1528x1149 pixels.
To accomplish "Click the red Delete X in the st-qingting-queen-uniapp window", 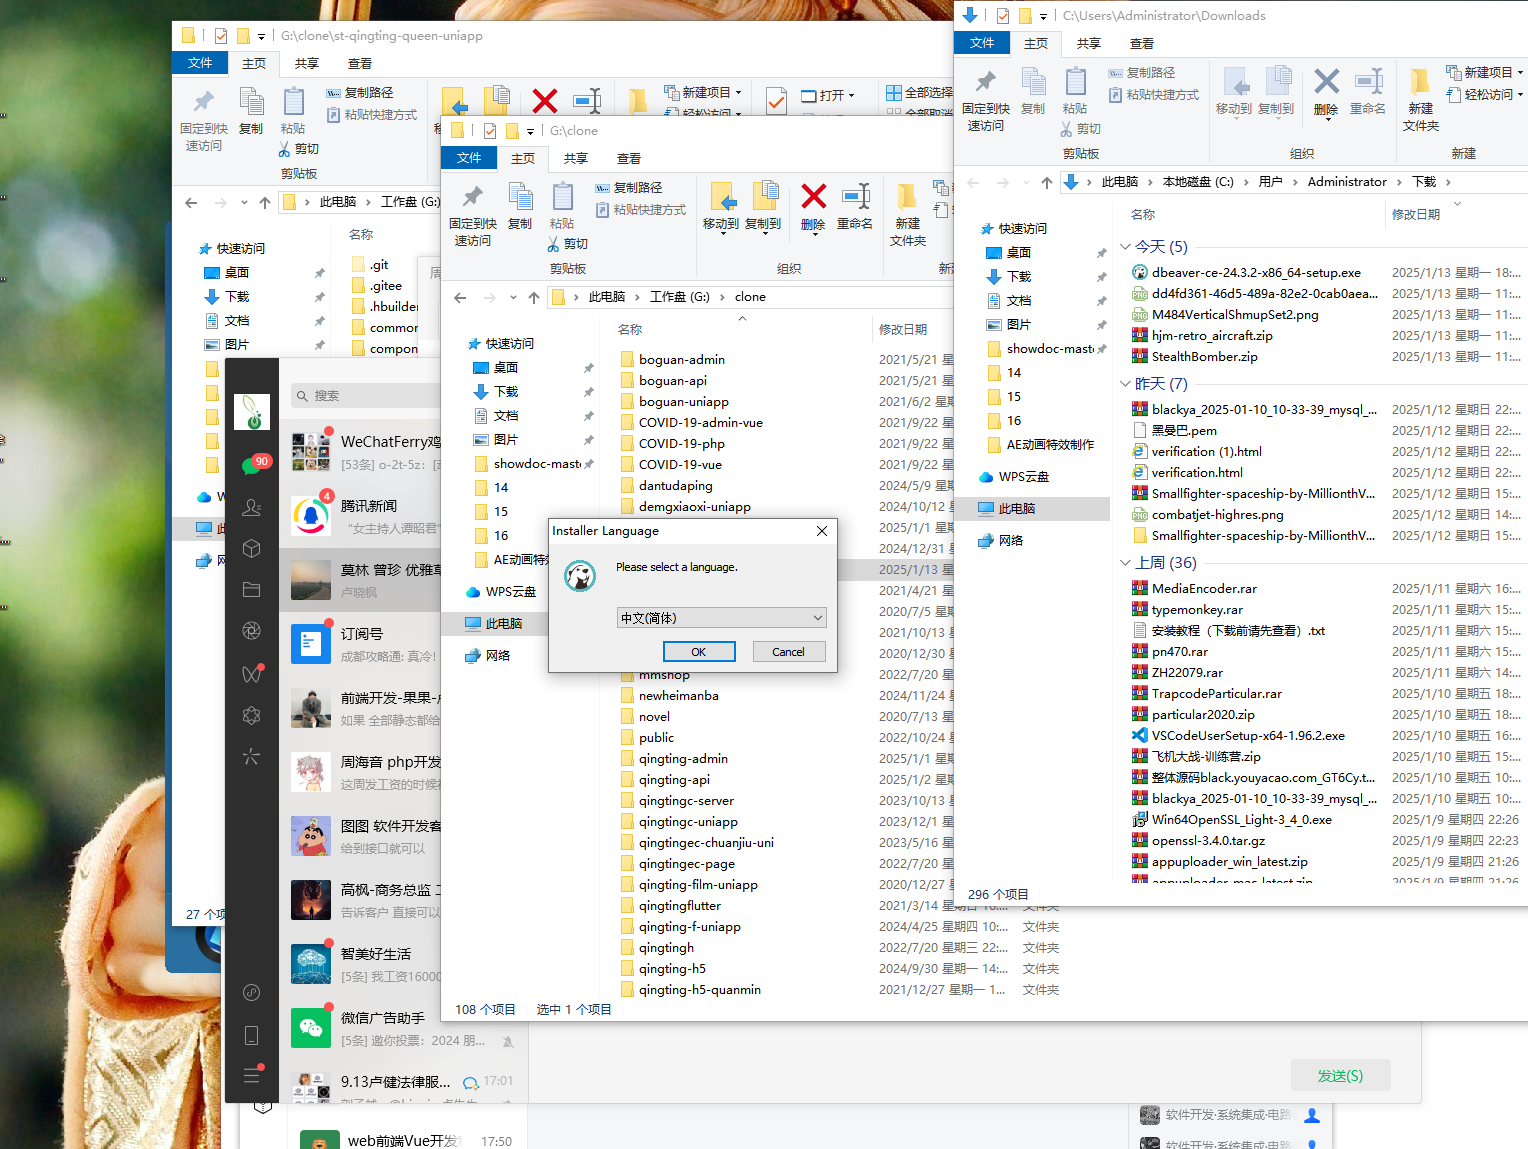I will [544, 100].
